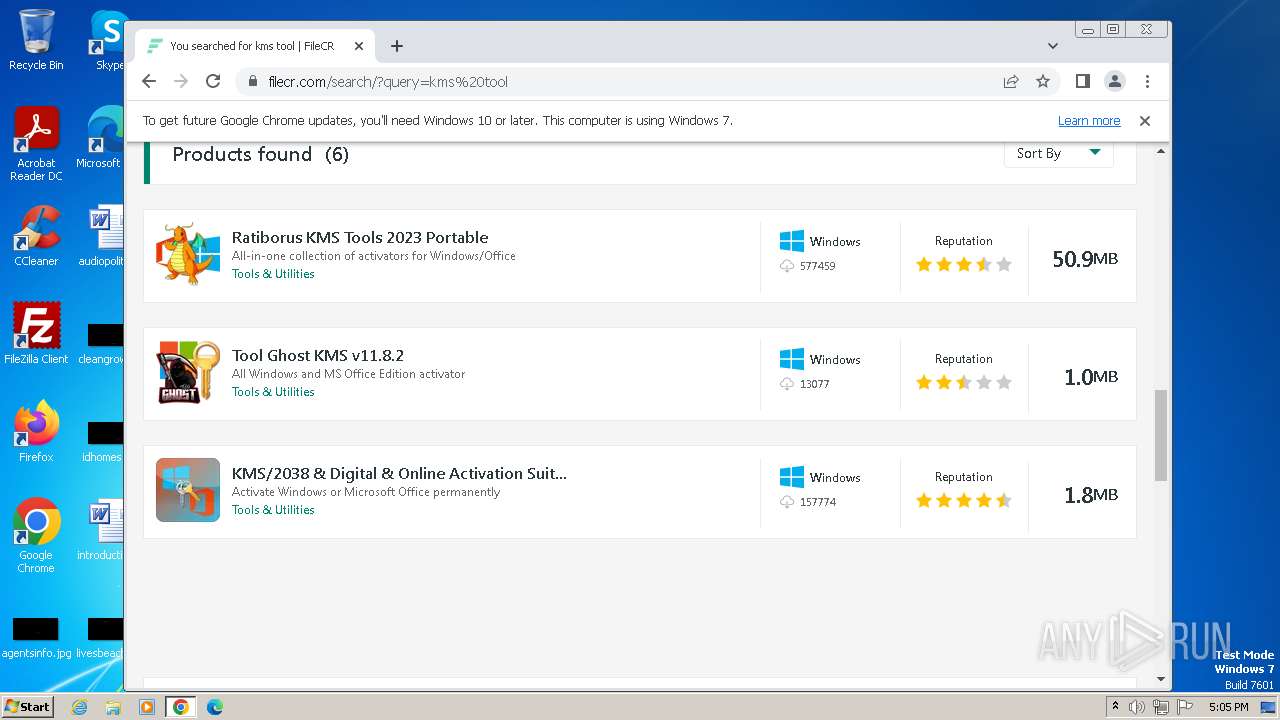Click the Action Center flag tray icon
Screen dimensions: 1280x720
pyautogui.click(x=1185, y=707)
